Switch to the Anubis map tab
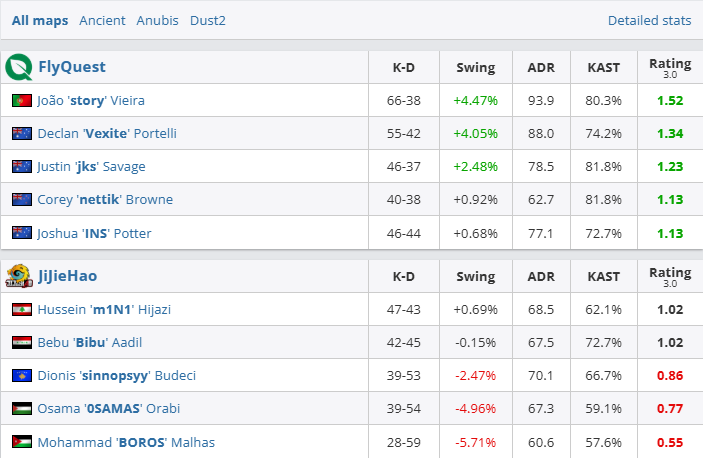Viewport: 703px width, 458px height. 157,20
